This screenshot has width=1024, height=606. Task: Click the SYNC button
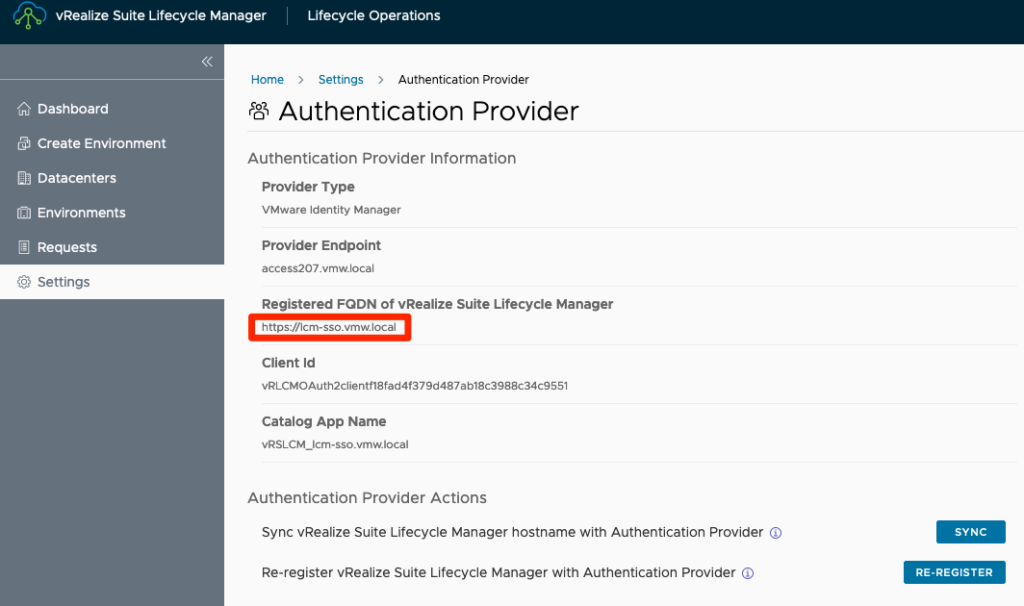pos(970,532)
